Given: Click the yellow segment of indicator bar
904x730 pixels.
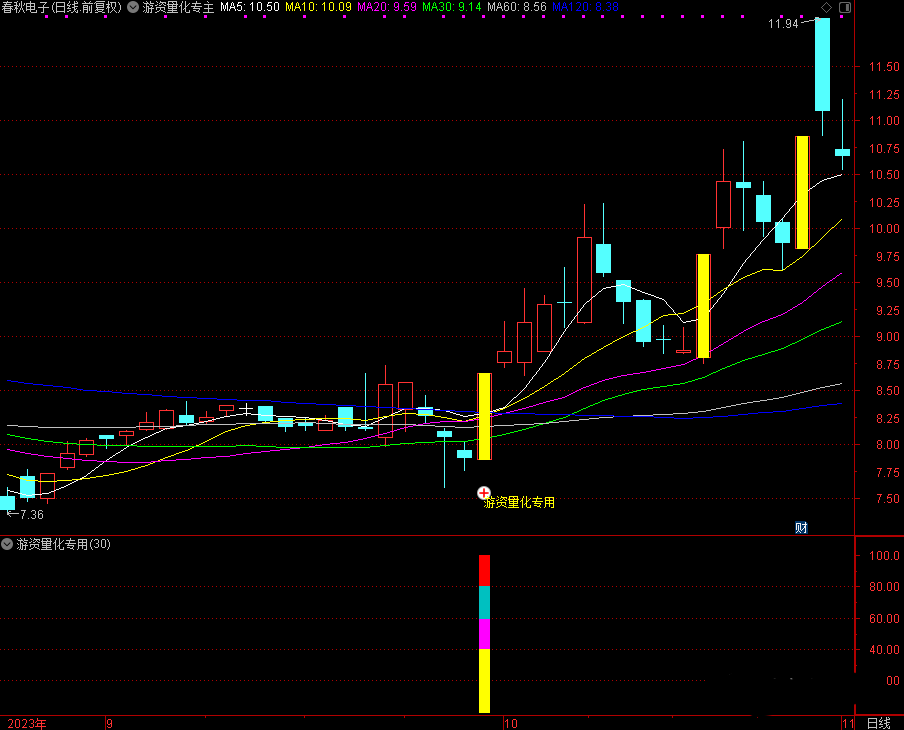Looking at the screenshot, I should (x=485, y=680).
